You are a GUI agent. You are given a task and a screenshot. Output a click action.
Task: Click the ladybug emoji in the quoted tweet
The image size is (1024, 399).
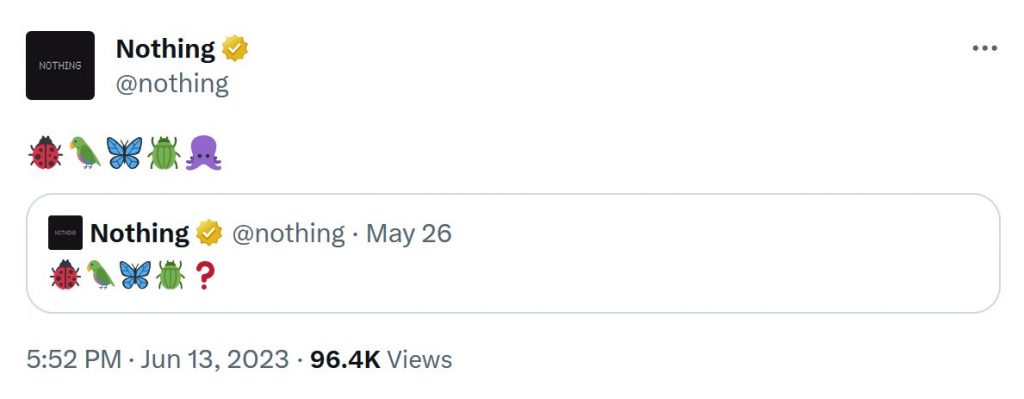click(65, 275)
